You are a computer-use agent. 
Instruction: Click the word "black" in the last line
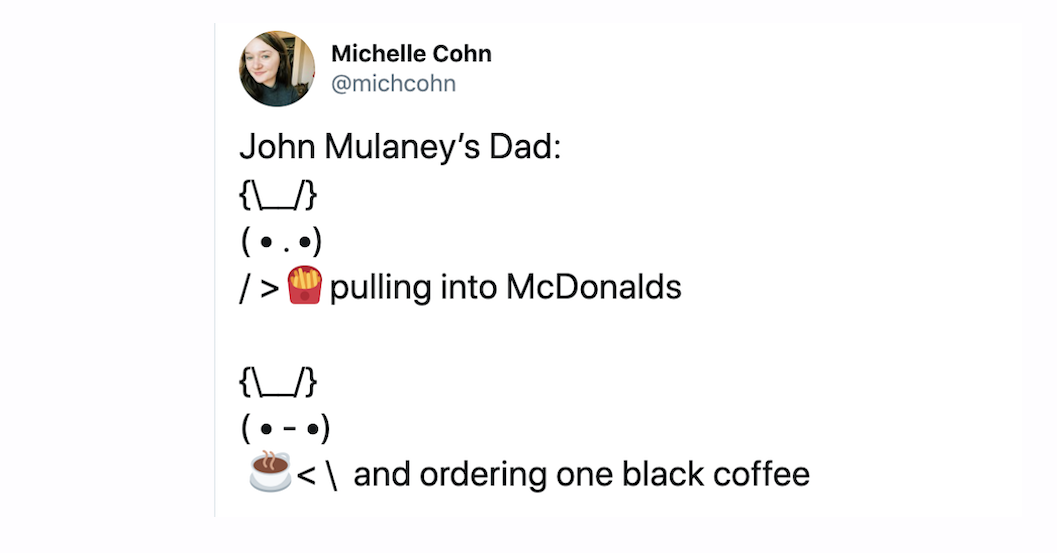coord(663,473)
